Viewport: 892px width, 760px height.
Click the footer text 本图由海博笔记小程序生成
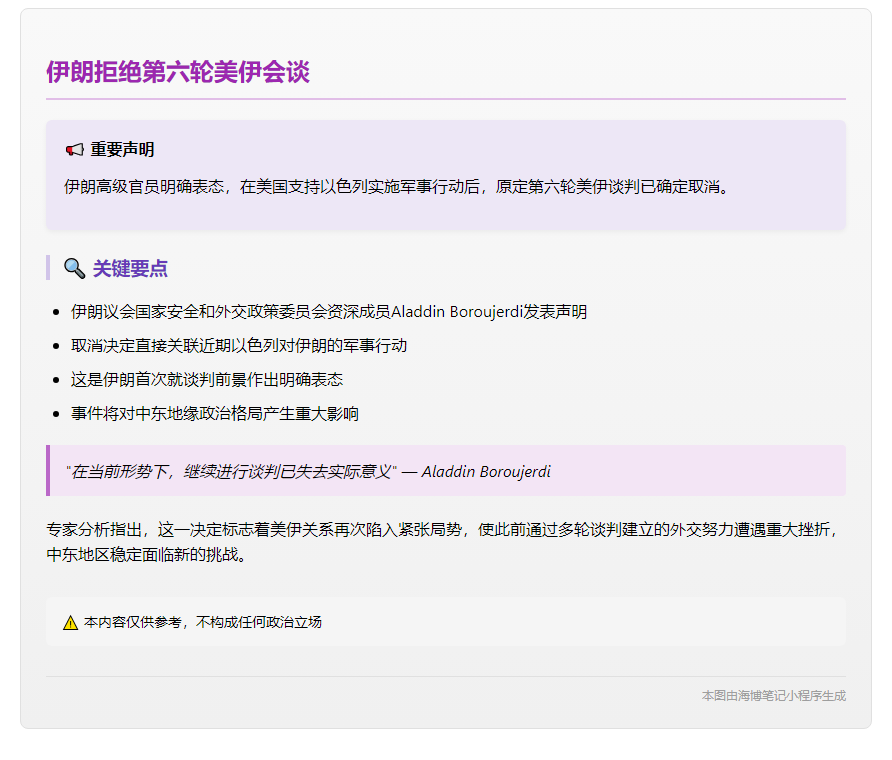pos(774,696)
